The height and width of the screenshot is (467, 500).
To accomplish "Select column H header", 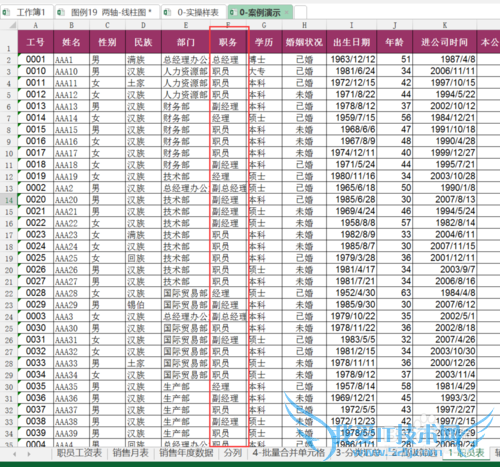I will tap(304, 25).
